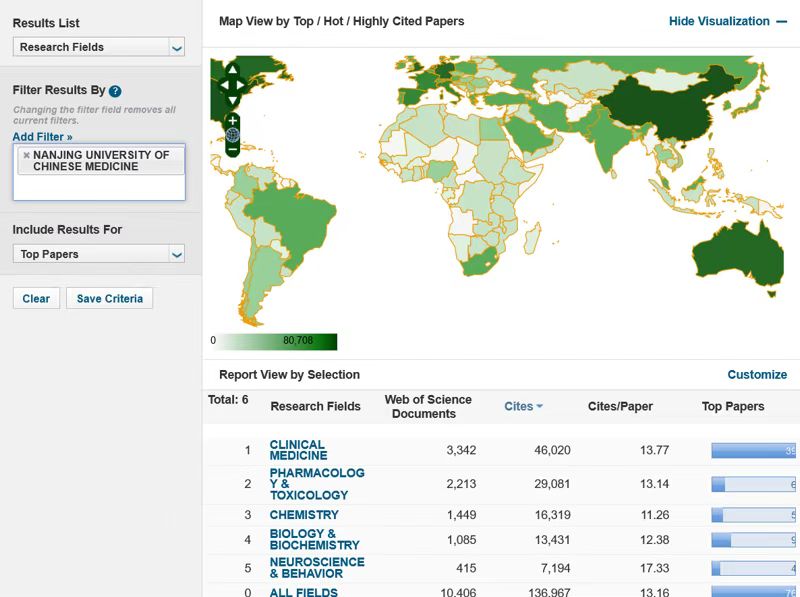The image size is (800, 597).
Task: Zoom in on the map
Action: [x=232, y=120]
